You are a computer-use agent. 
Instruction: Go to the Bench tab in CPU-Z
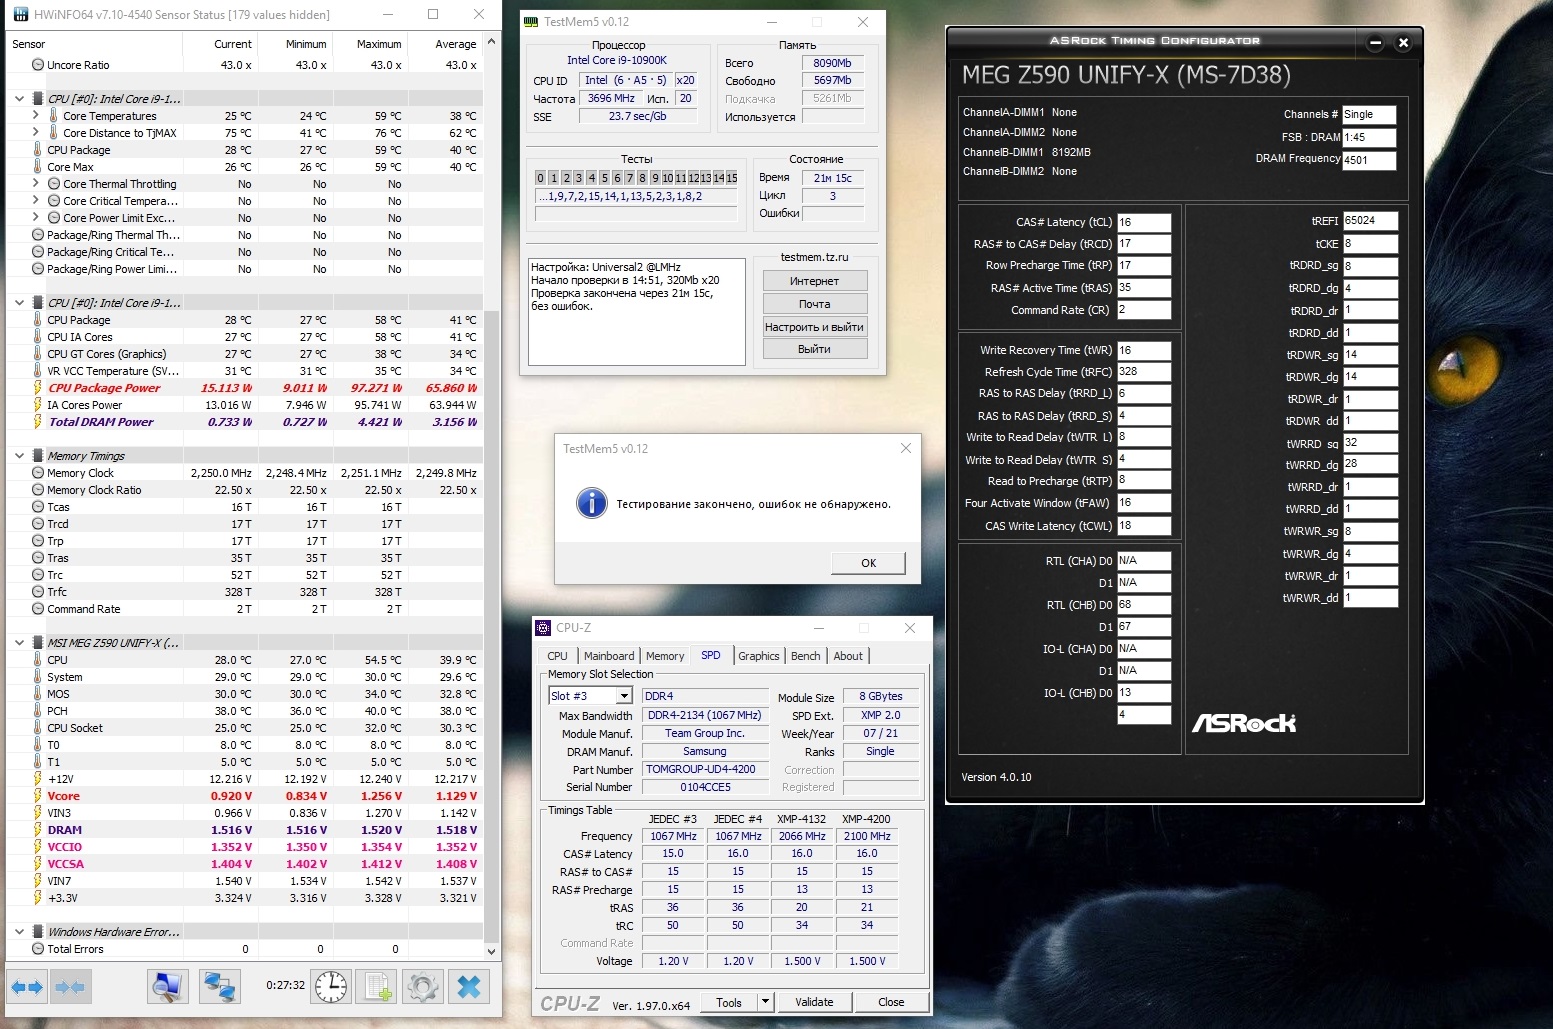click(x=806, y=656)
